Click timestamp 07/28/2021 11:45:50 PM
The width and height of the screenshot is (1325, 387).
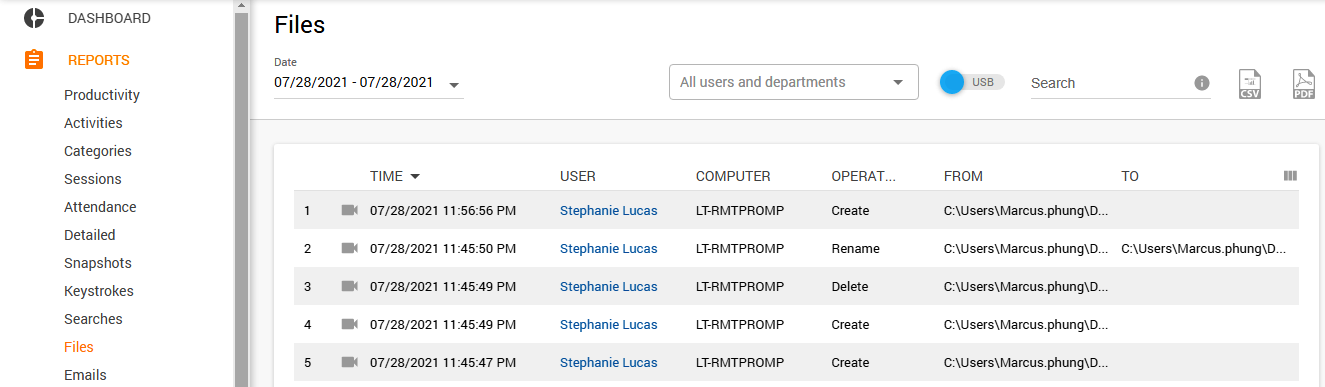pyautogui.click(x=443, y=248)
